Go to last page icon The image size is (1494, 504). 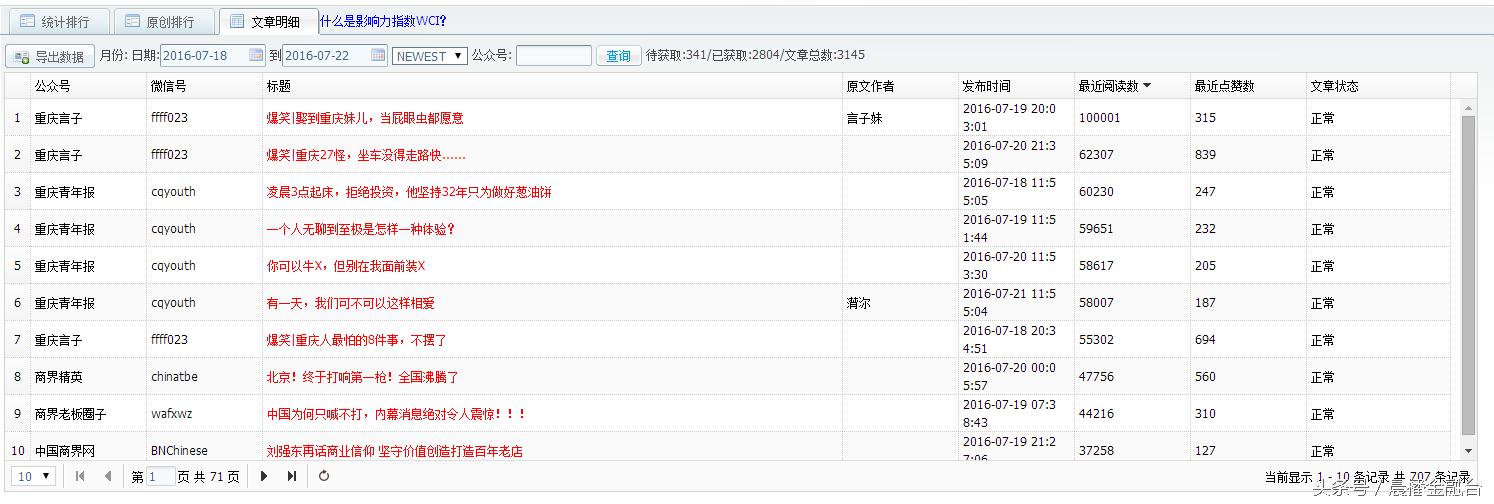click(291, 476)
